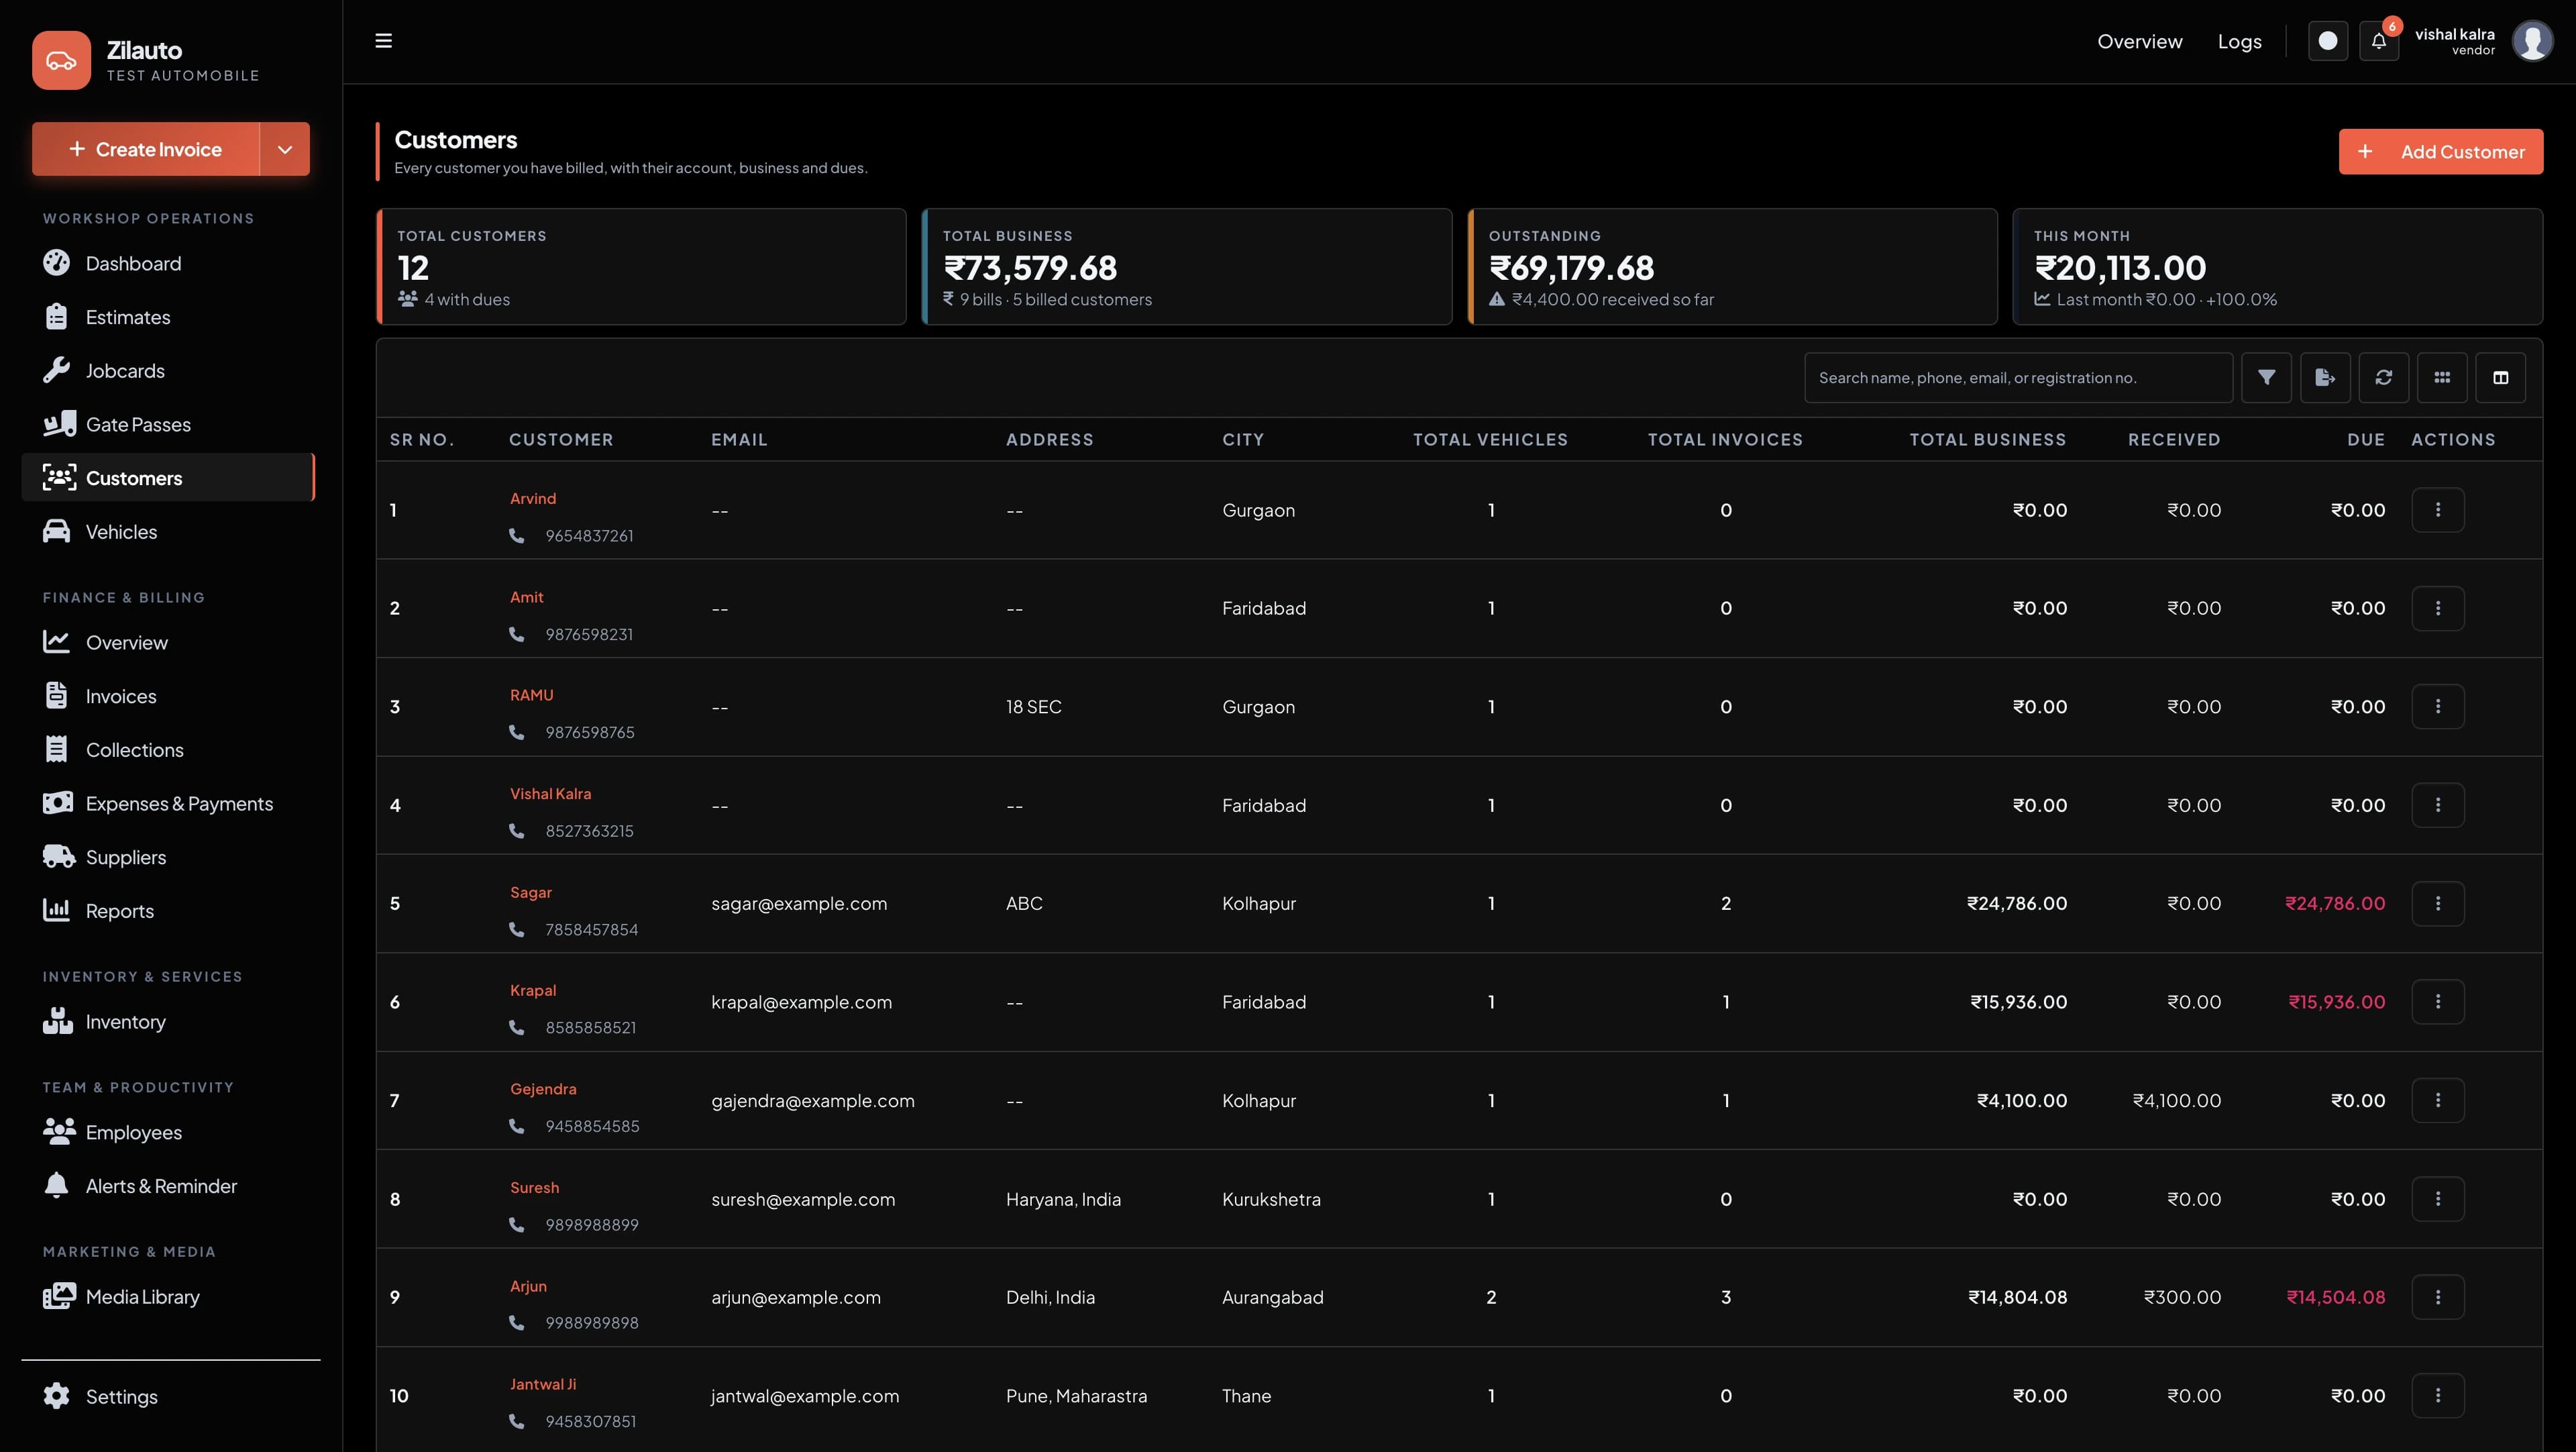Viewport: 2576px width, 1452px height.
Task: Click the filter funnel icon
Action: coord(2266,378)
